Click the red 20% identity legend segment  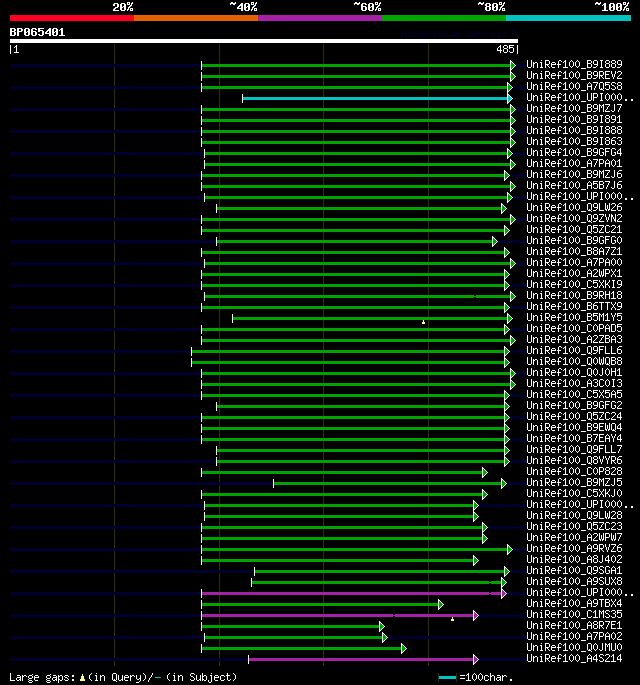click(x=72, y=18)
